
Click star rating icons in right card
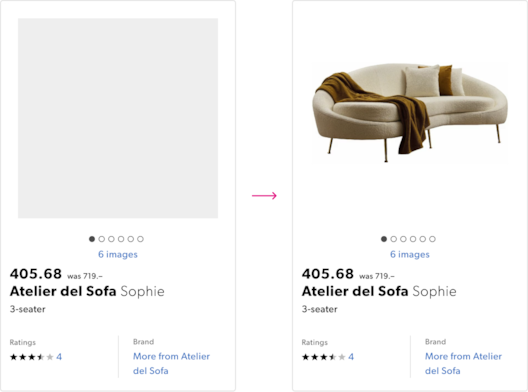324,357
